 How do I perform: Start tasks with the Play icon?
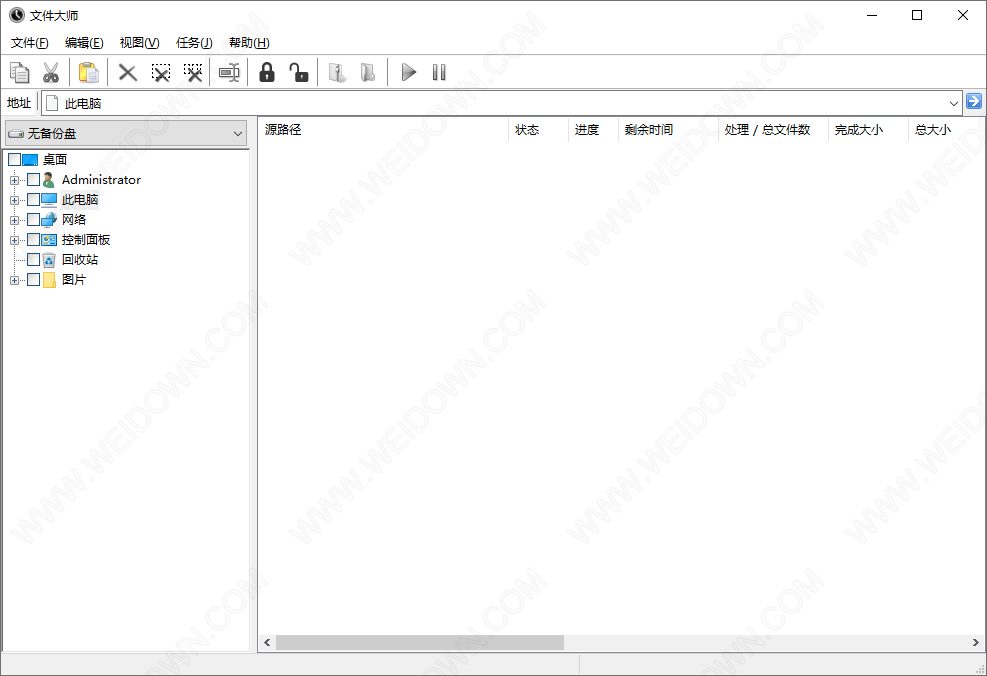[408, 72]
